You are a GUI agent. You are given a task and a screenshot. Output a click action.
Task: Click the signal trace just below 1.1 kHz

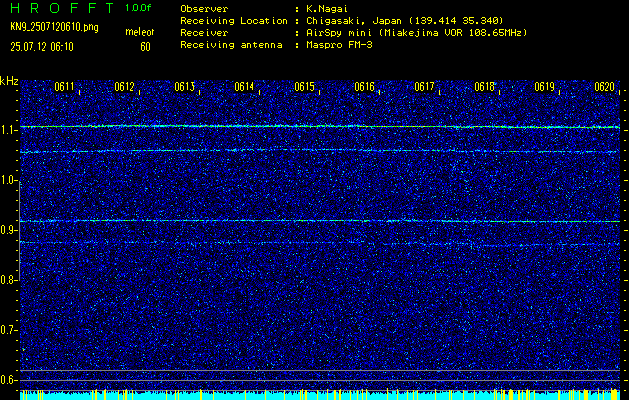(320, 151)
